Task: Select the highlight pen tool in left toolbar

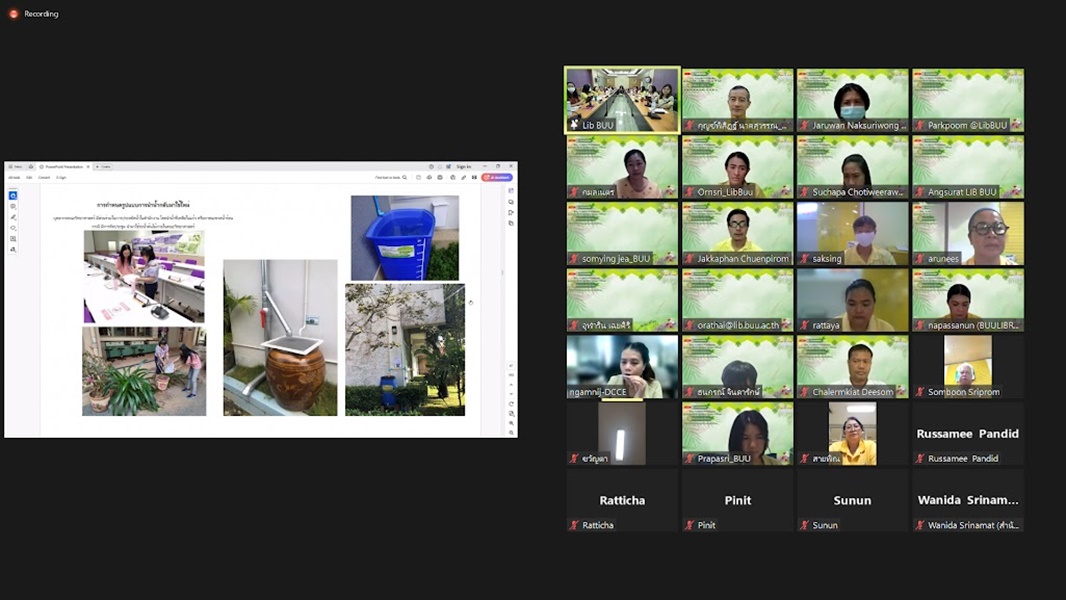Action: tap(13, 217)
